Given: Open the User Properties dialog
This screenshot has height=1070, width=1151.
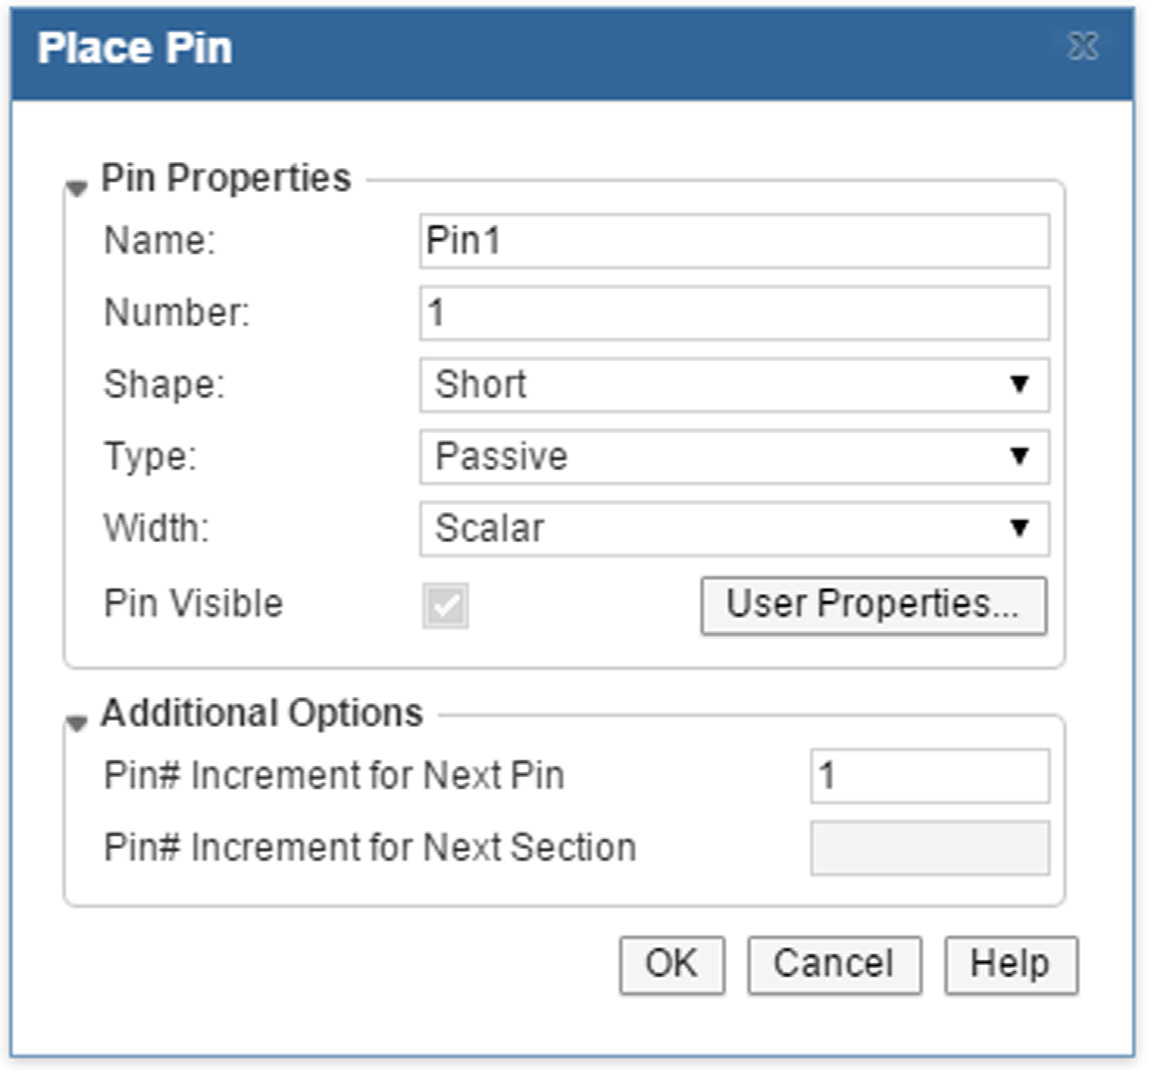Looking at the screenshot, I should tap(873, 605).
